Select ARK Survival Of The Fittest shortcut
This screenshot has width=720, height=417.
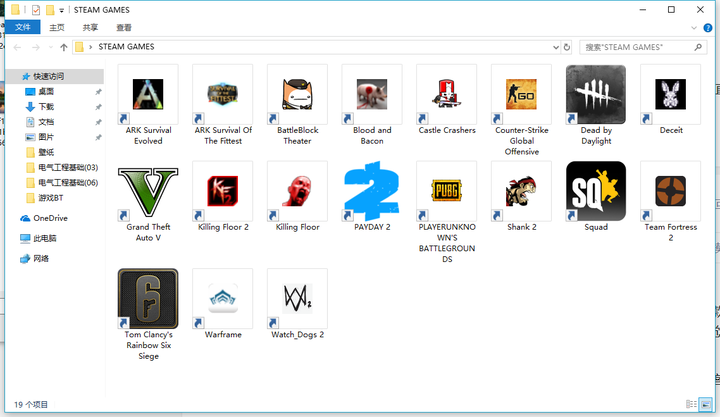coord(223,94)
